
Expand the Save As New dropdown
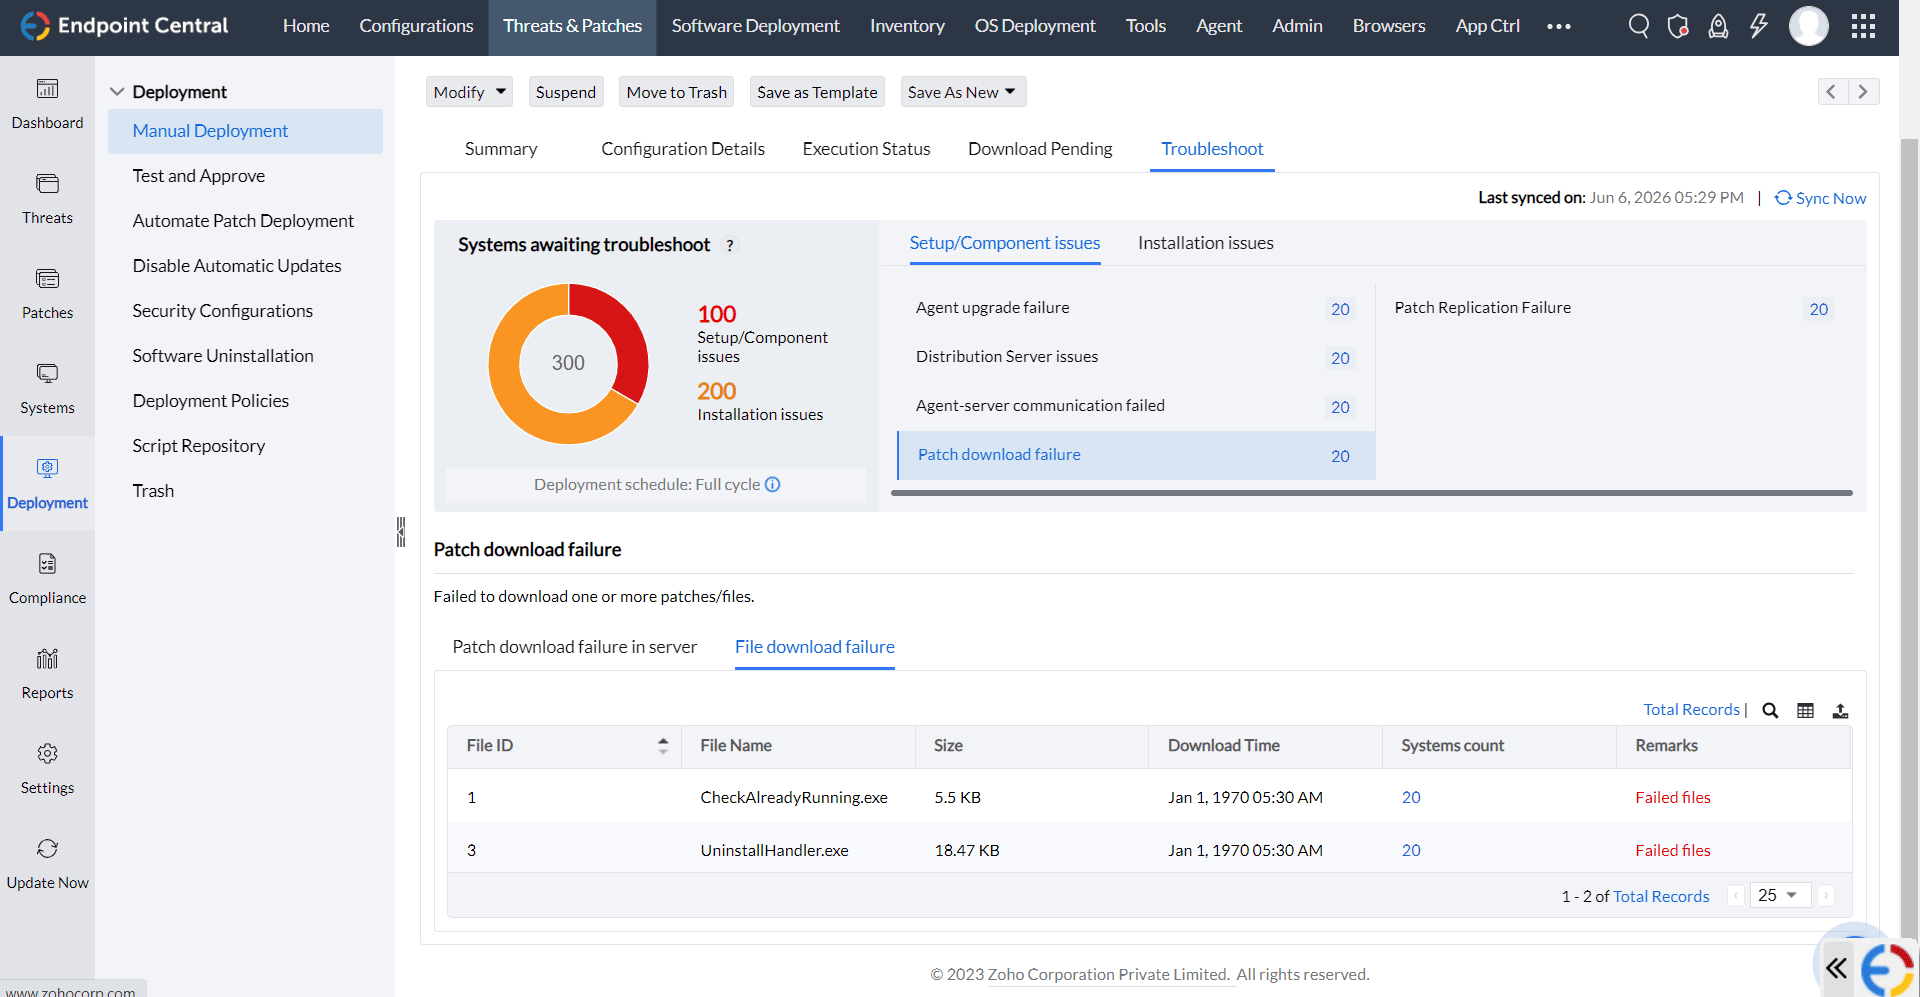(x=962, y=92)
